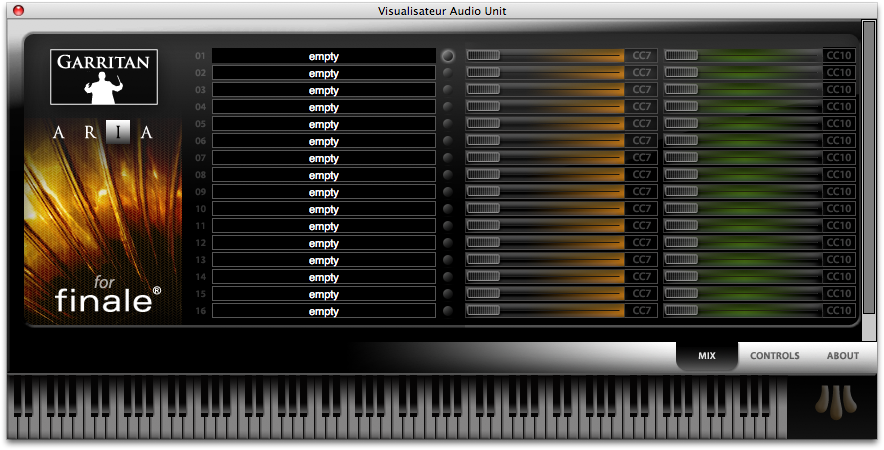Open instrument slot 08 'empty' menu
The width and height of the screenshot is (884, 450).
pos(323,175)
